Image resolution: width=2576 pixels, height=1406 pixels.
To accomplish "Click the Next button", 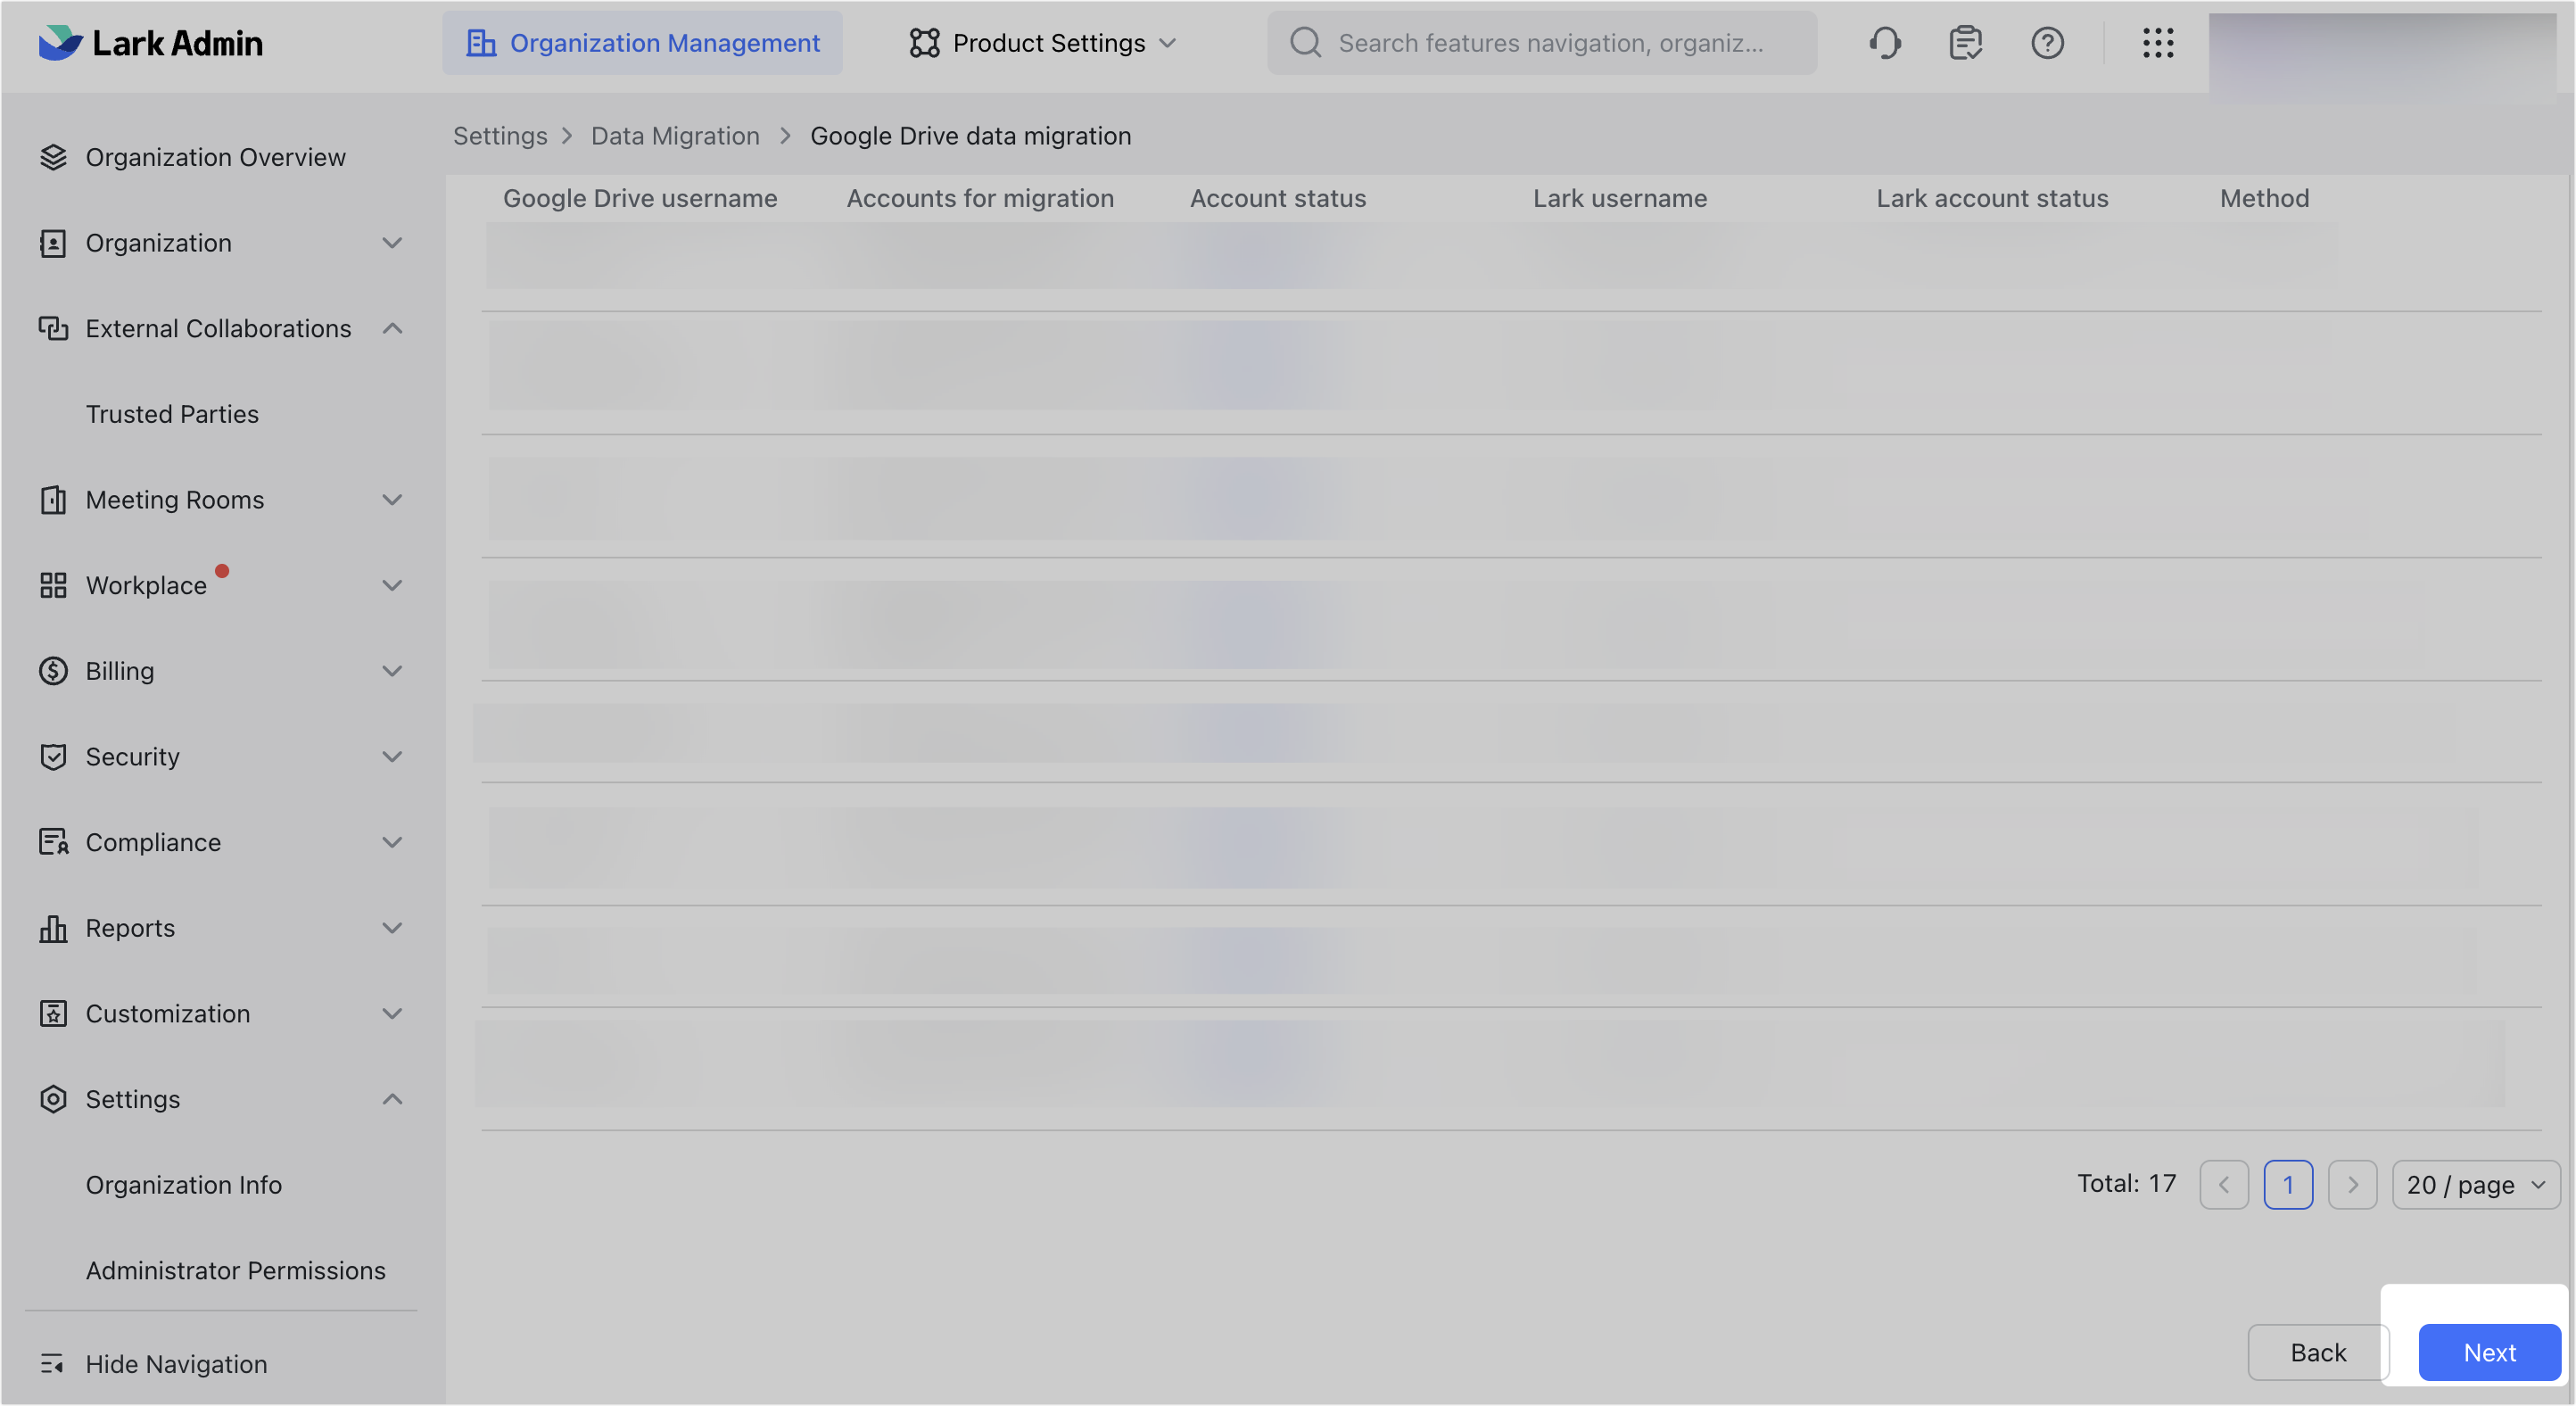I will [x=2489, y=1353].
